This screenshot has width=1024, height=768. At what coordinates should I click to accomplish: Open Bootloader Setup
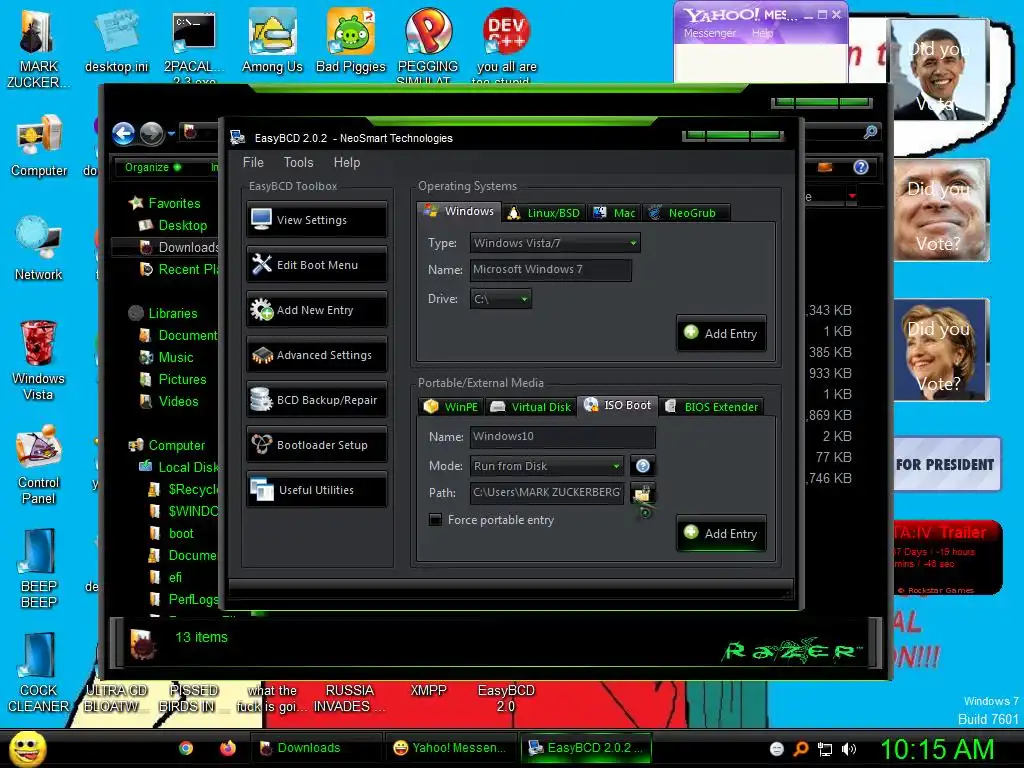[x=317, y=445]
